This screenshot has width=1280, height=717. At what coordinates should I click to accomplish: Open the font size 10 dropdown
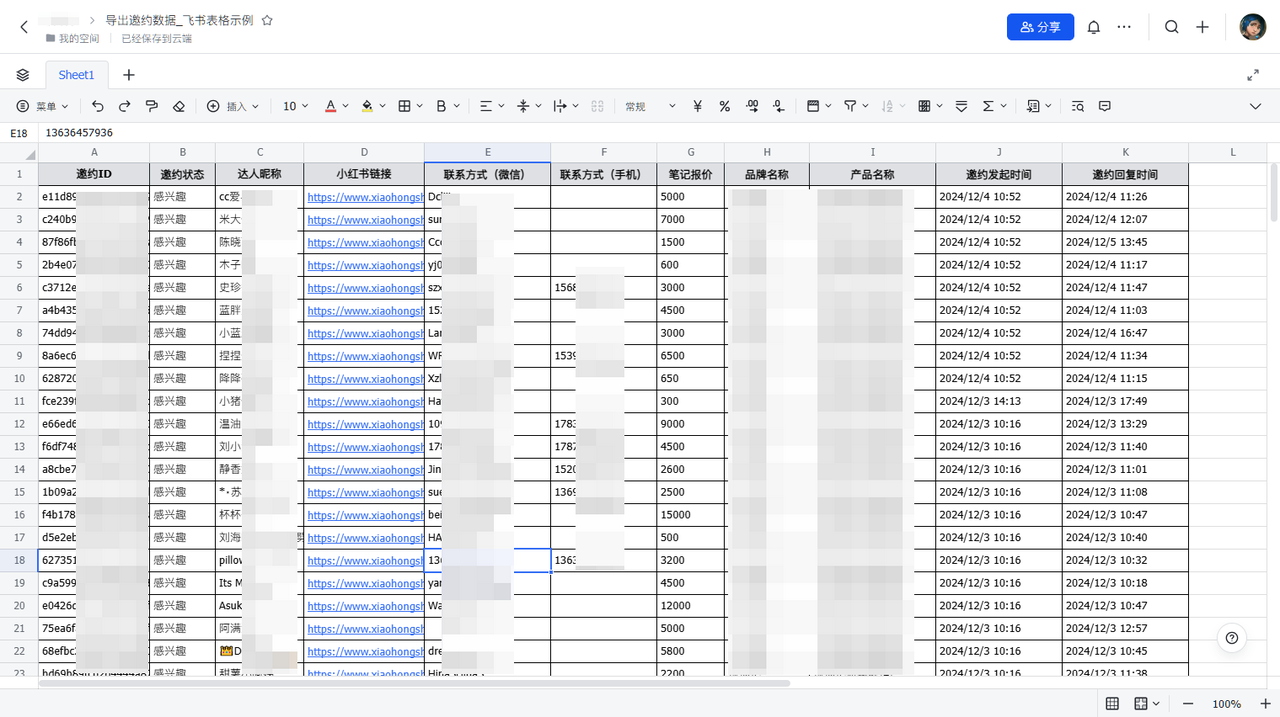[295, 106]
